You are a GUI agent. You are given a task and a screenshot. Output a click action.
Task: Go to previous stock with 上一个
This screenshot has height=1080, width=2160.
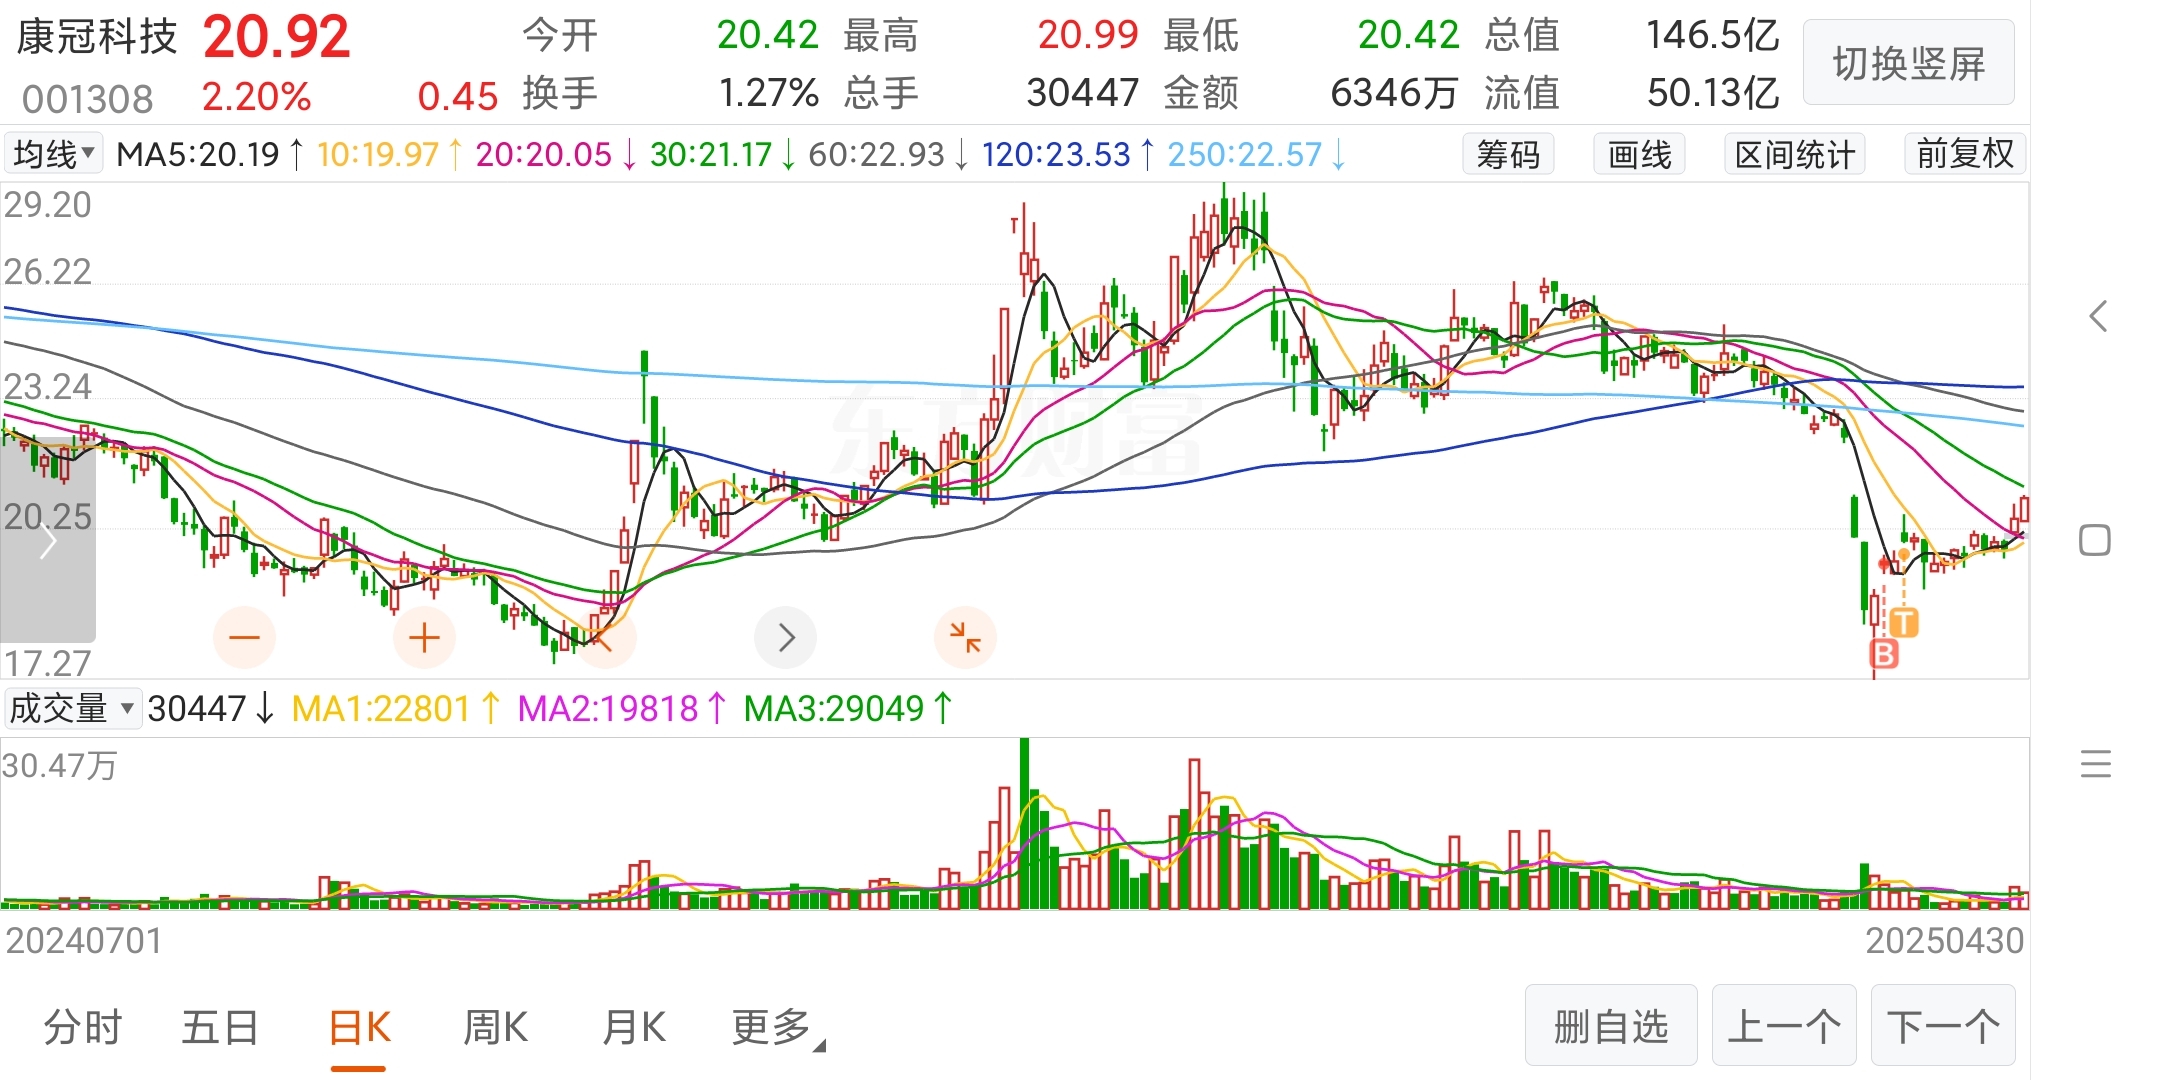click(1784, 1026)
